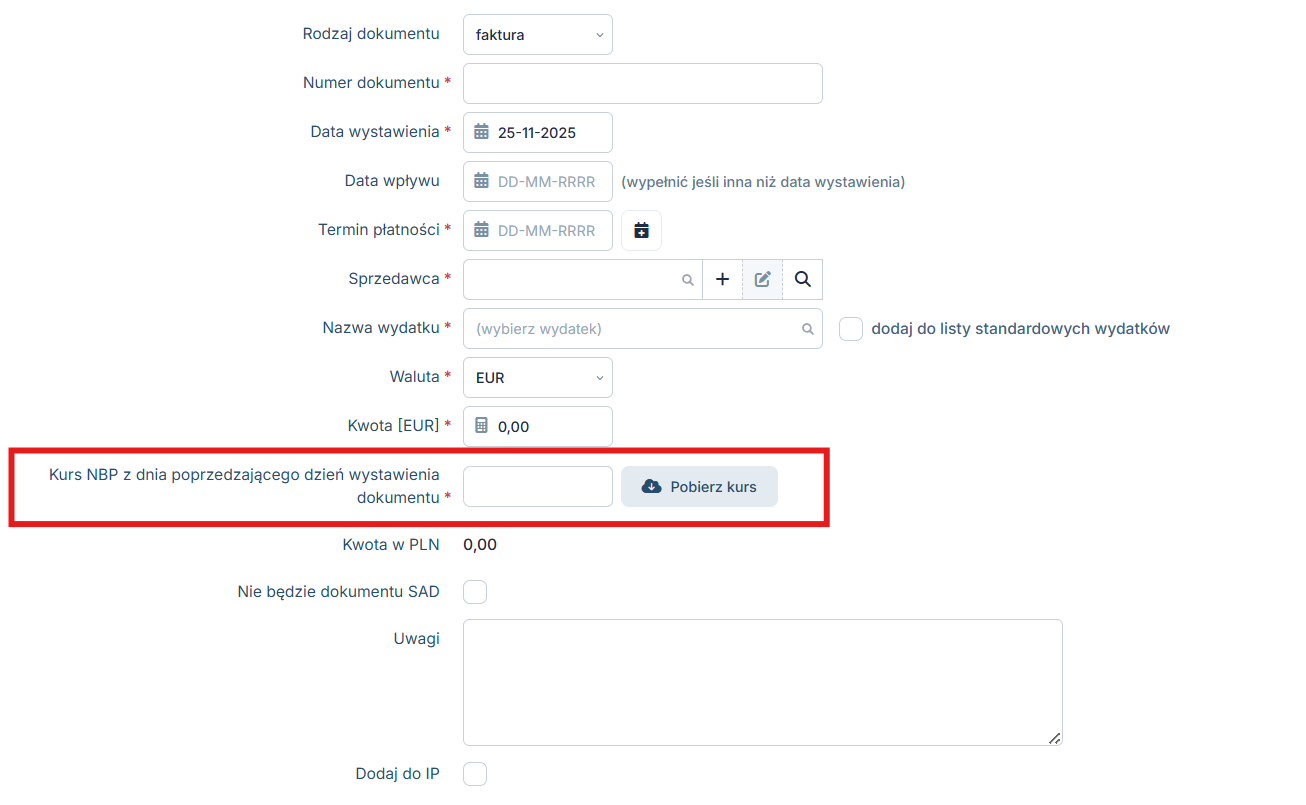Click inside the Uwagi text area
1306x805 pixels.
click(762, 682)
